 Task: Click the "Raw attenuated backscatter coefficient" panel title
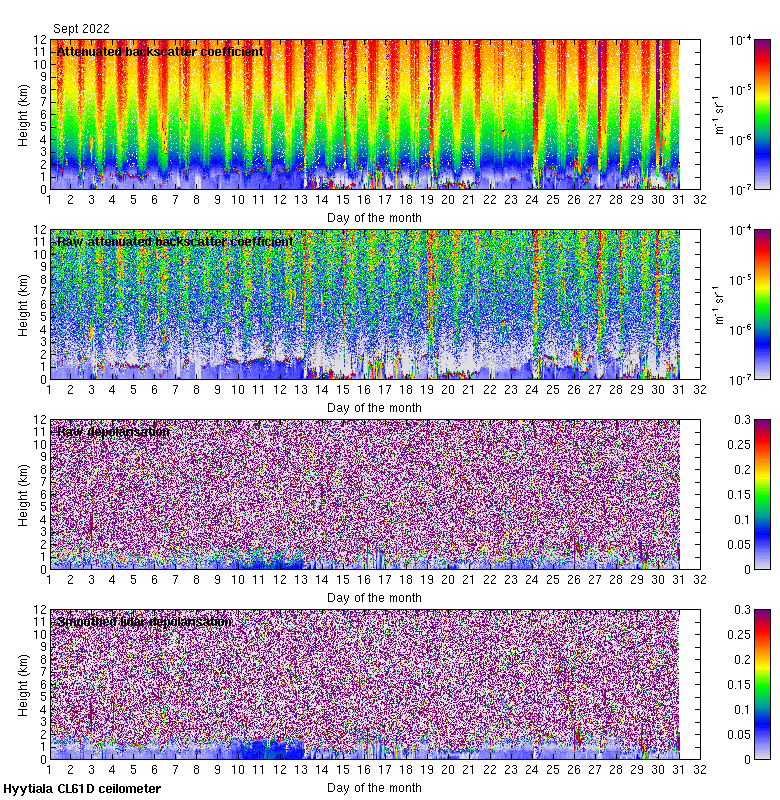click(175, 242)
